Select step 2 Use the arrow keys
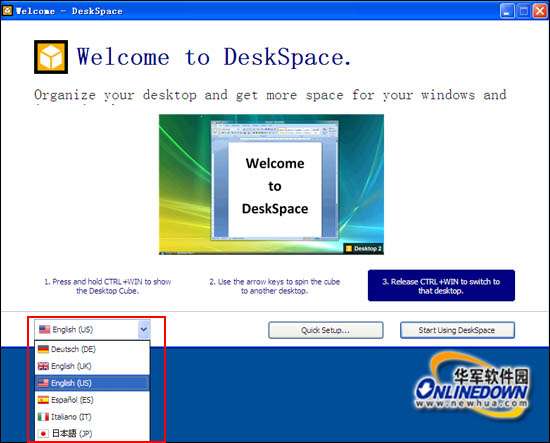The width and height of the screenshot is (550, 443). (x=275, y=286)
